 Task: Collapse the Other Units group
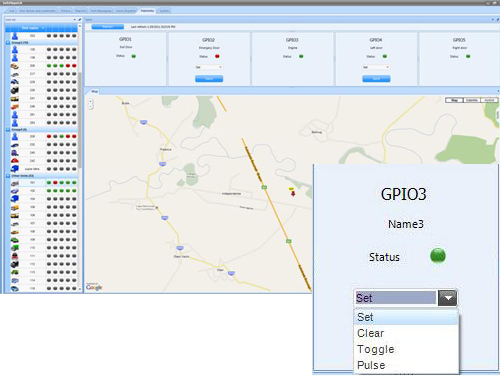coord(8,176)
